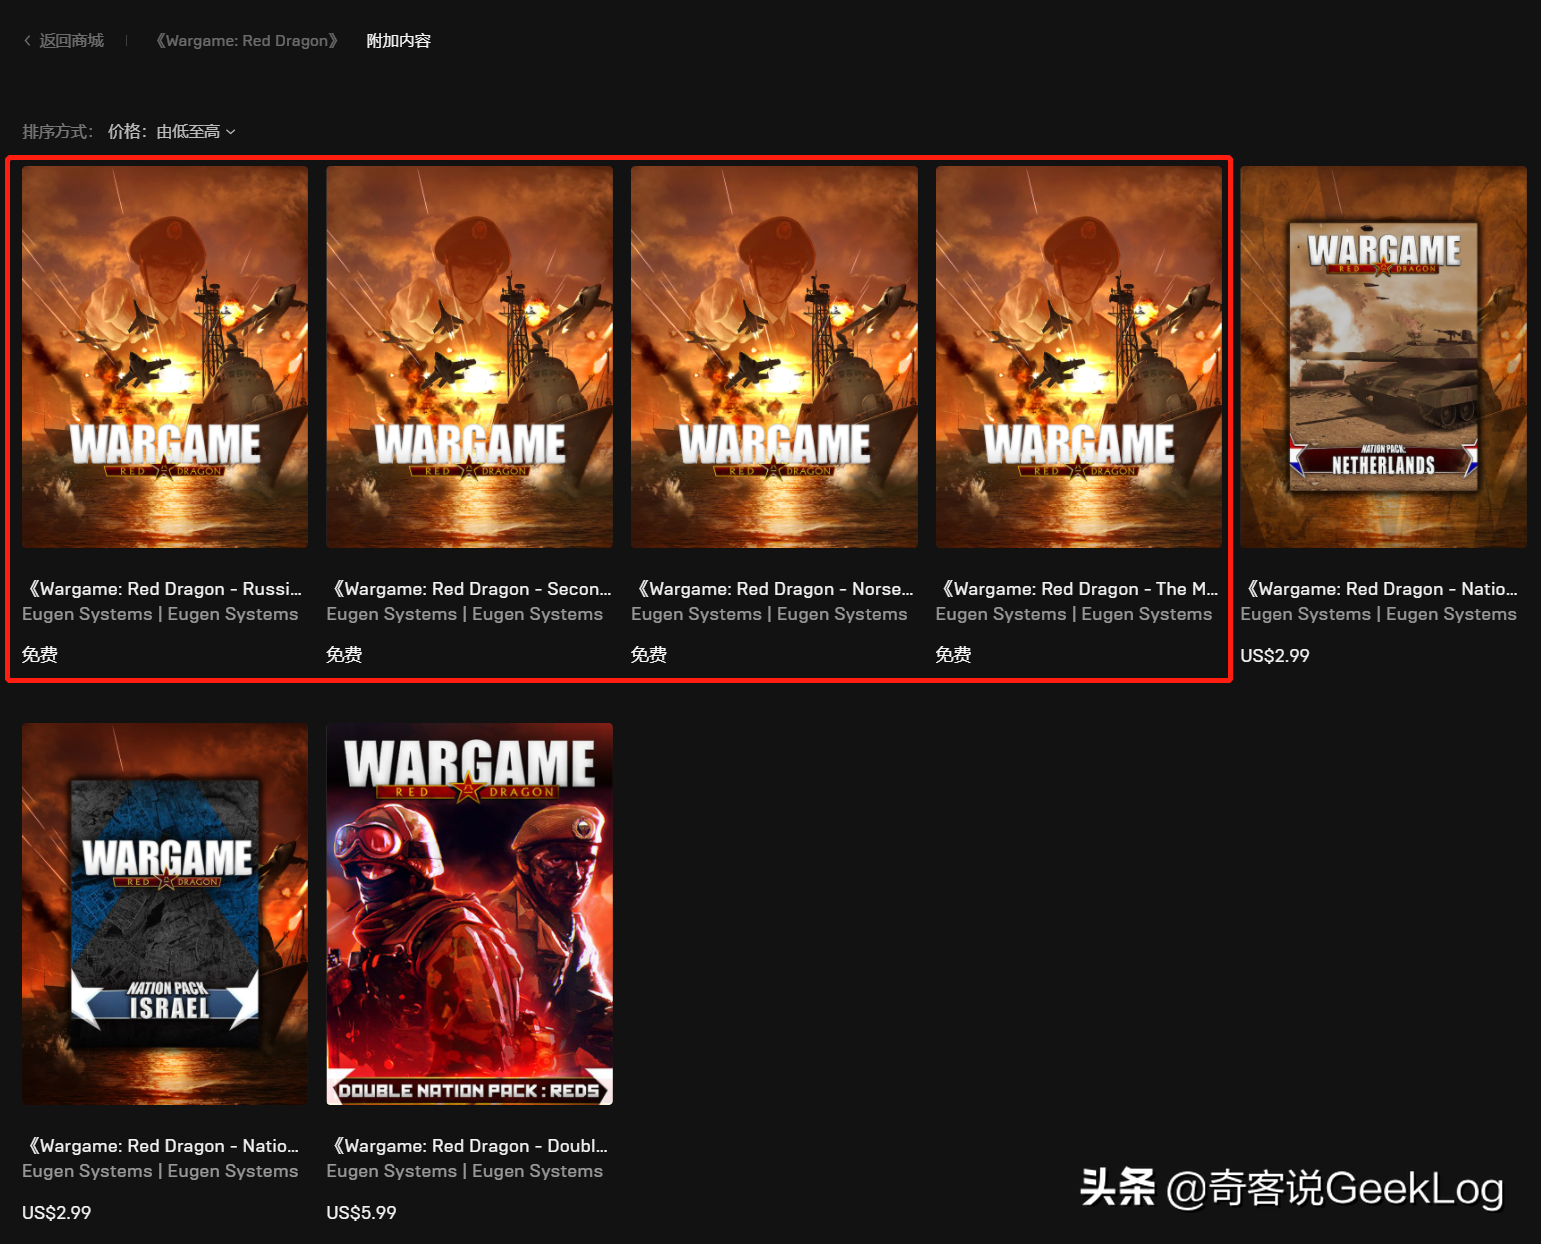Click title 'Wargame: Red Dragon - Secon...'
The height and width of the screenshot is (1244, 1541).
469,589
